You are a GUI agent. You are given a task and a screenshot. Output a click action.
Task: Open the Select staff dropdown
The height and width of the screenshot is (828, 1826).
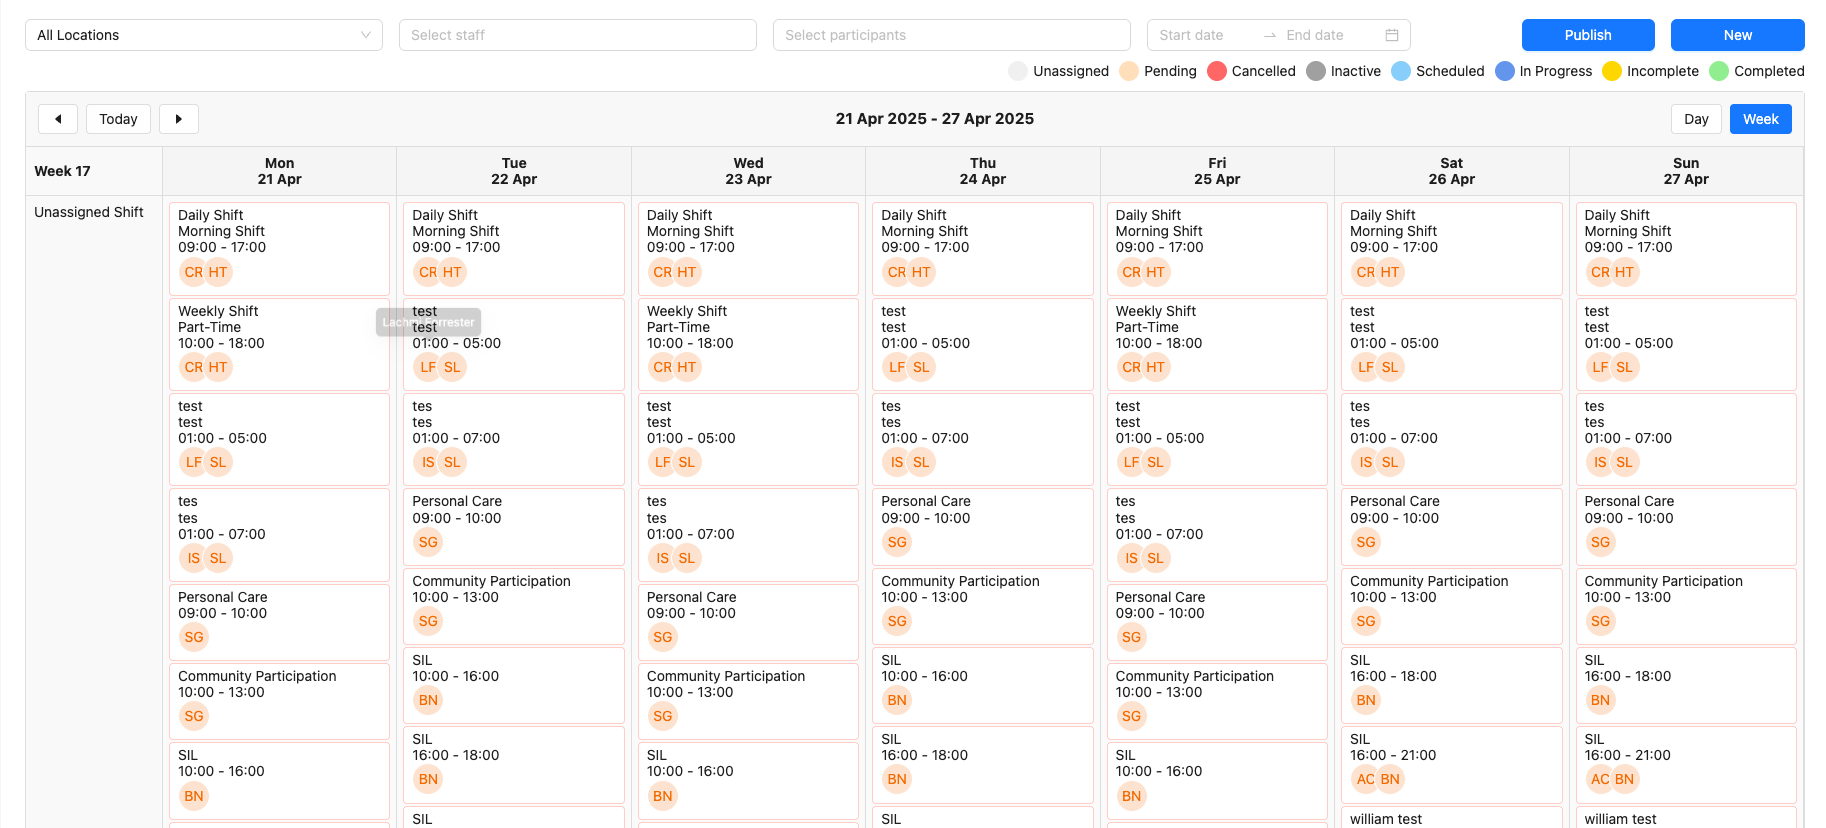point(577,35)
